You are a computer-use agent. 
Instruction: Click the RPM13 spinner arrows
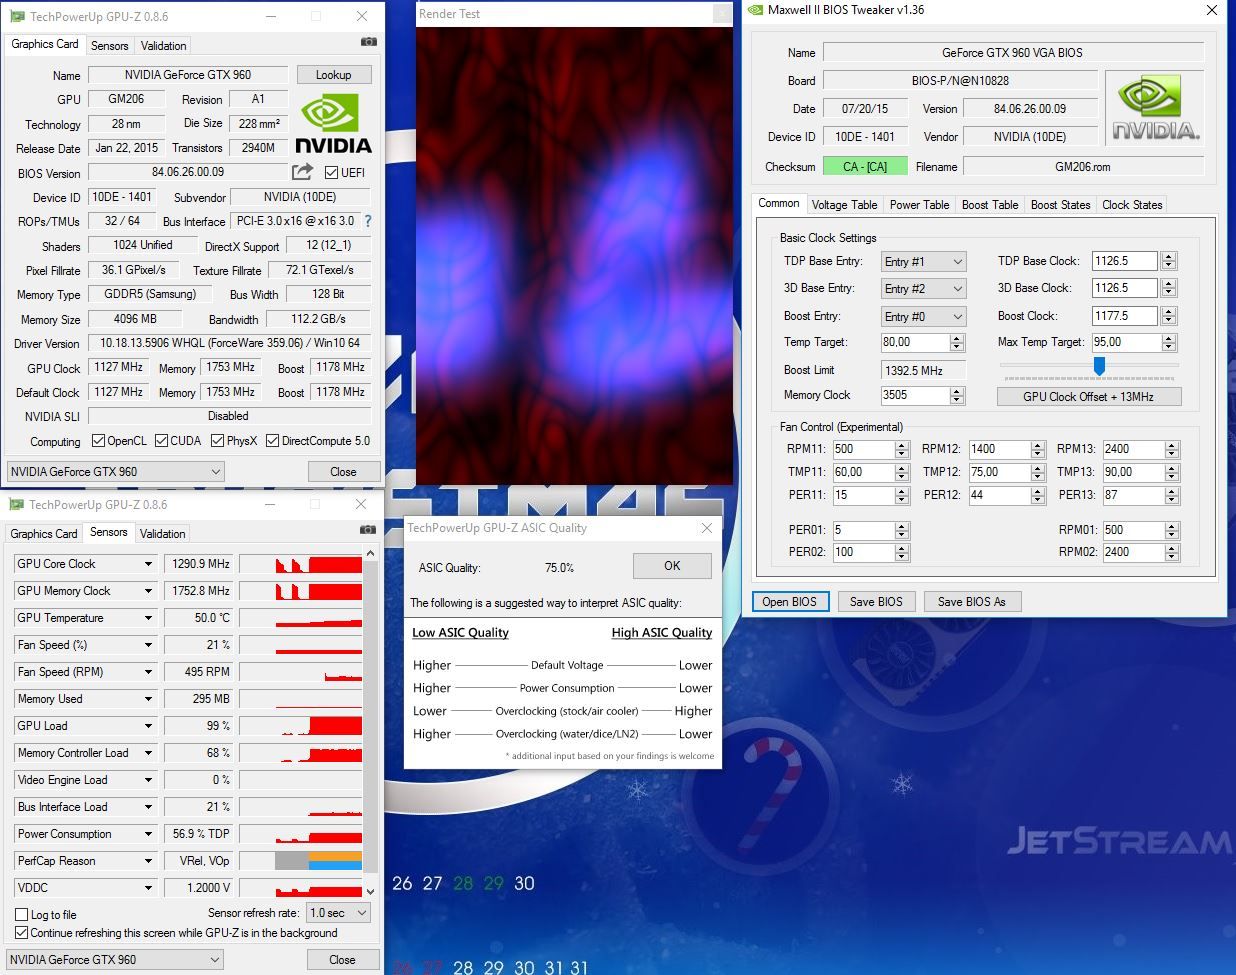tap(1173, 449)
